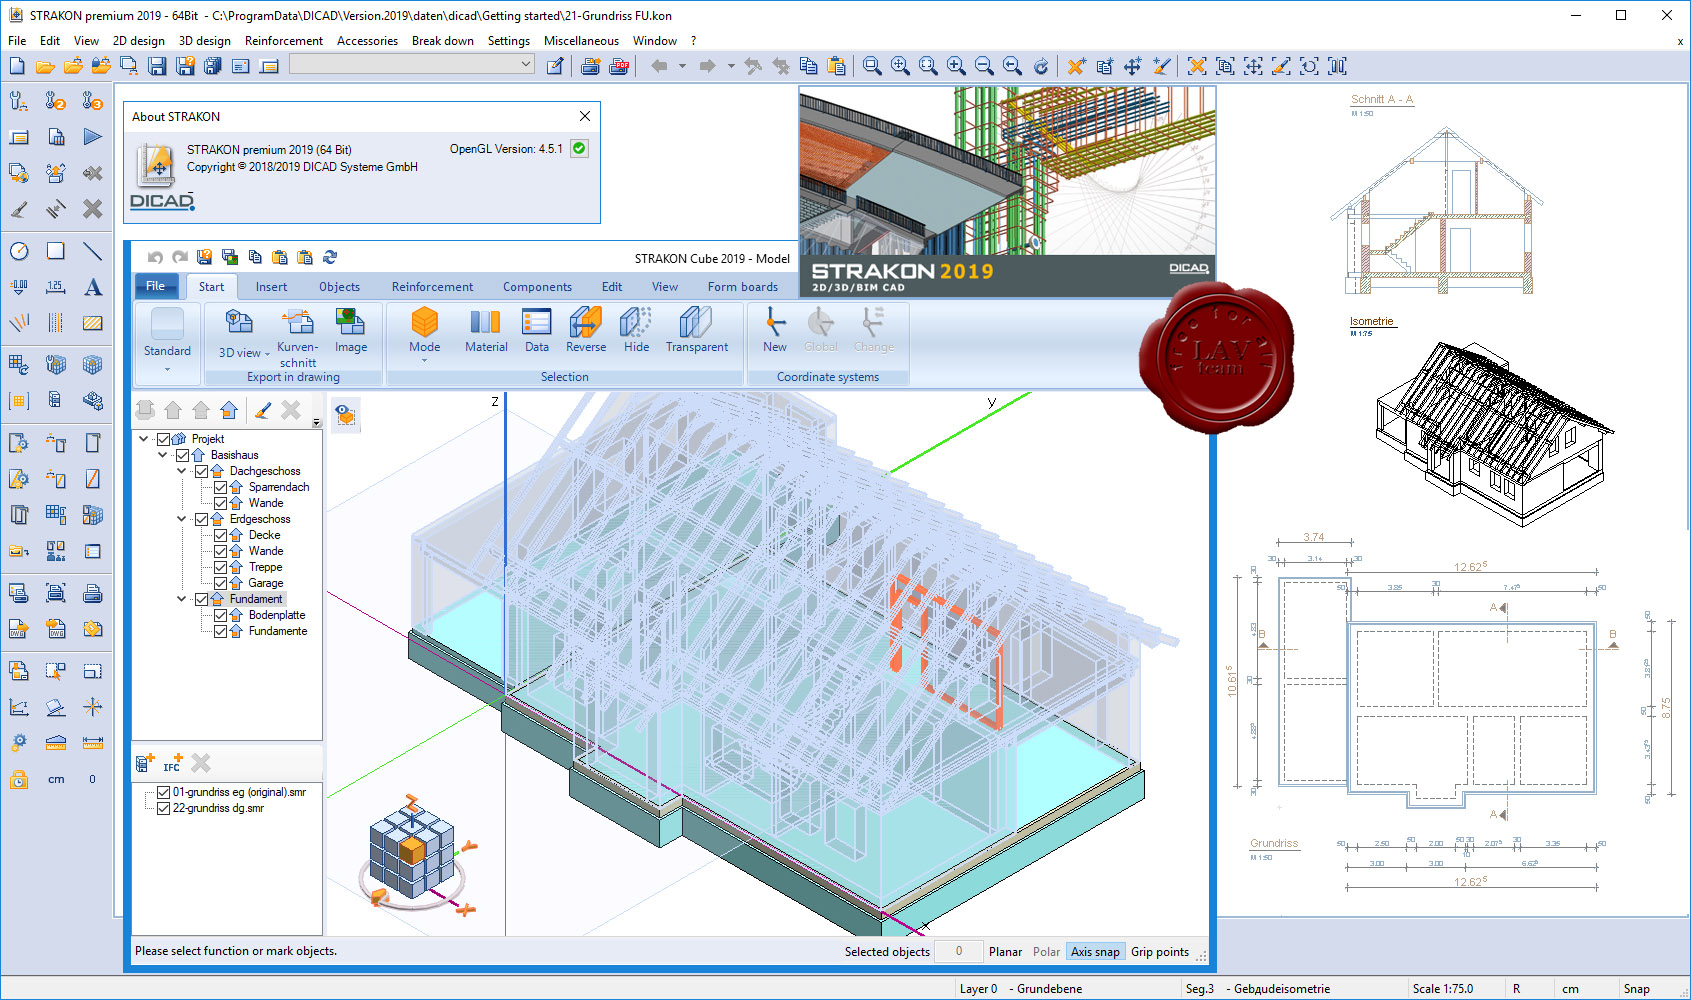Toggle the Sparrendach checkbox
The height and width of the screenshot is (1000, 1691).
click(221, 487)
